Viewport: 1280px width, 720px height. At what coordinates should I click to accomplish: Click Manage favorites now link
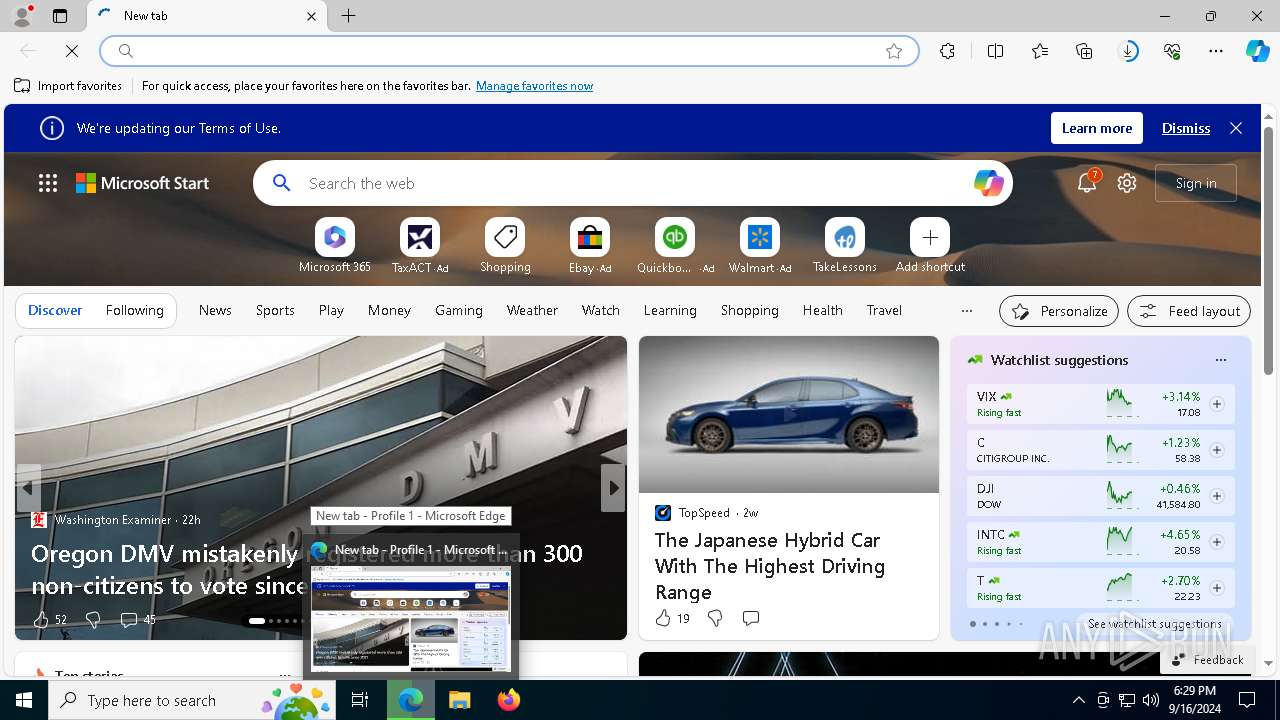pos(534,86)
